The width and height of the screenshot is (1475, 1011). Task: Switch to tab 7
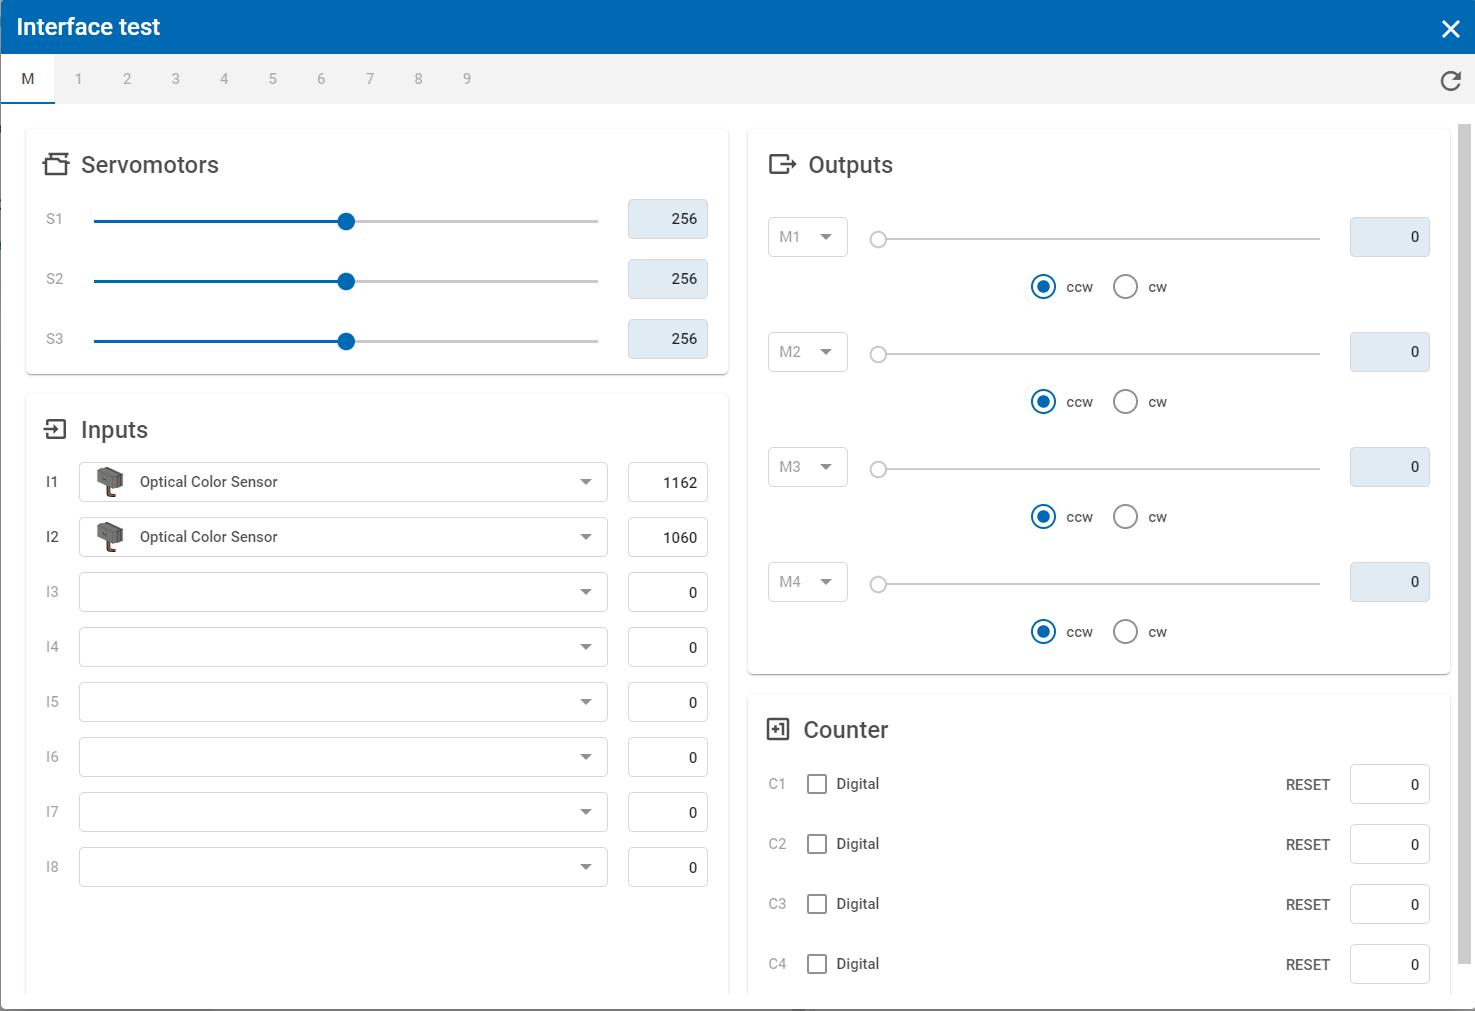pos(370,79)
